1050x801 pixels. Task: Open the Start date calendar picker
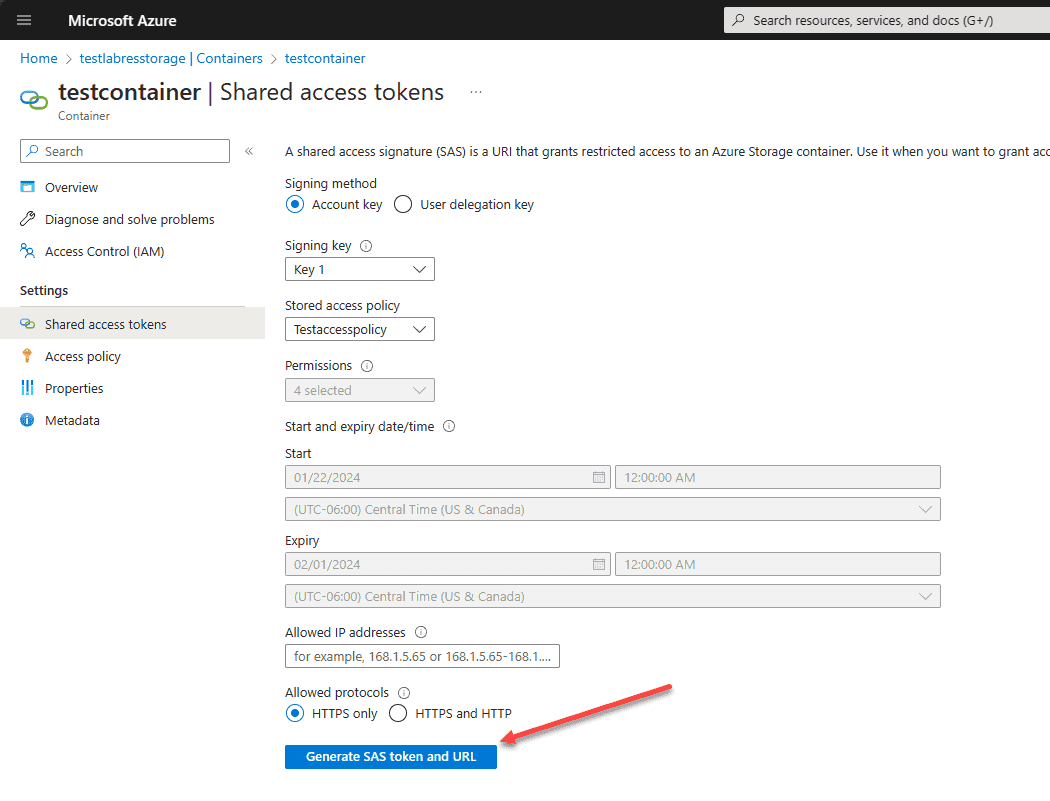[x=599, y=478]
